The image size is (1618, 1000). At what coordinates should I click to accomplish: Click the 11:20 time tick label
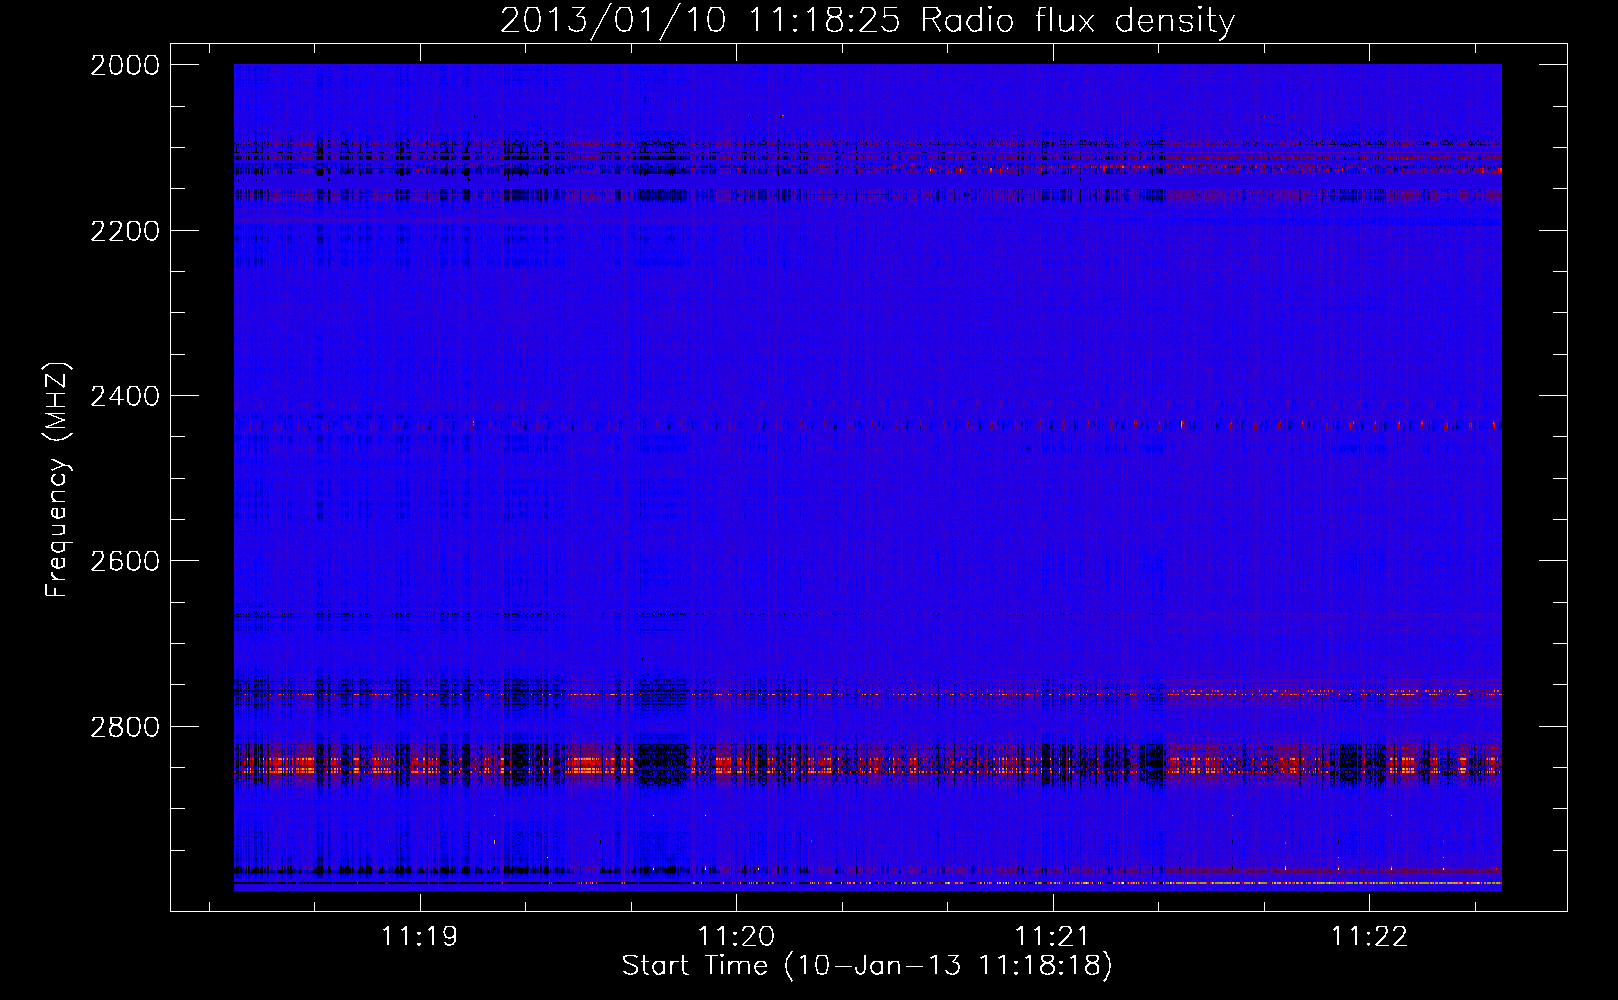[x=736, y=936]
